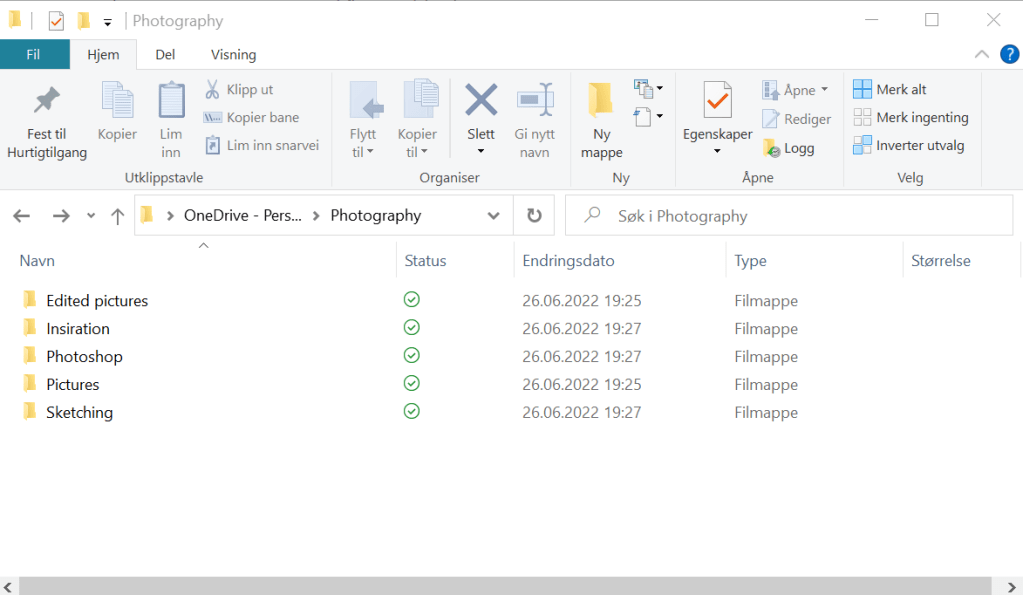Expand the recent locations arrow near navigation
The width and height of the screenshot is (1023, 595).
click(x=91, y=216)
